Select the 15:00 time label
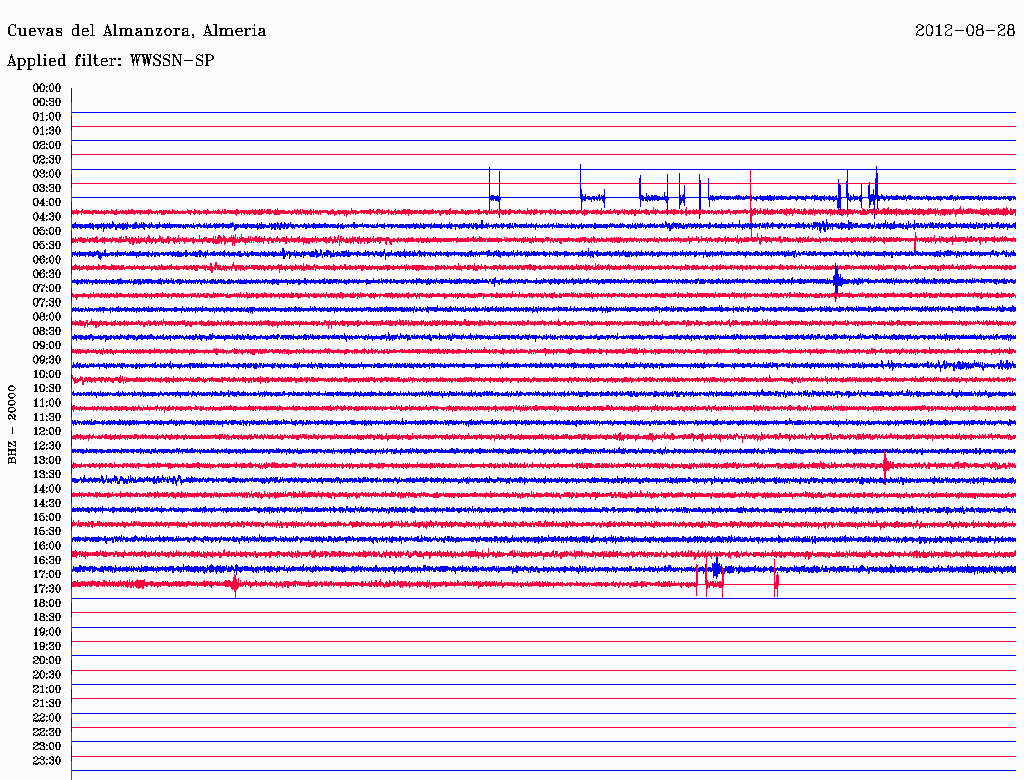Screen dimensions: 1024x780 point(47,517)
